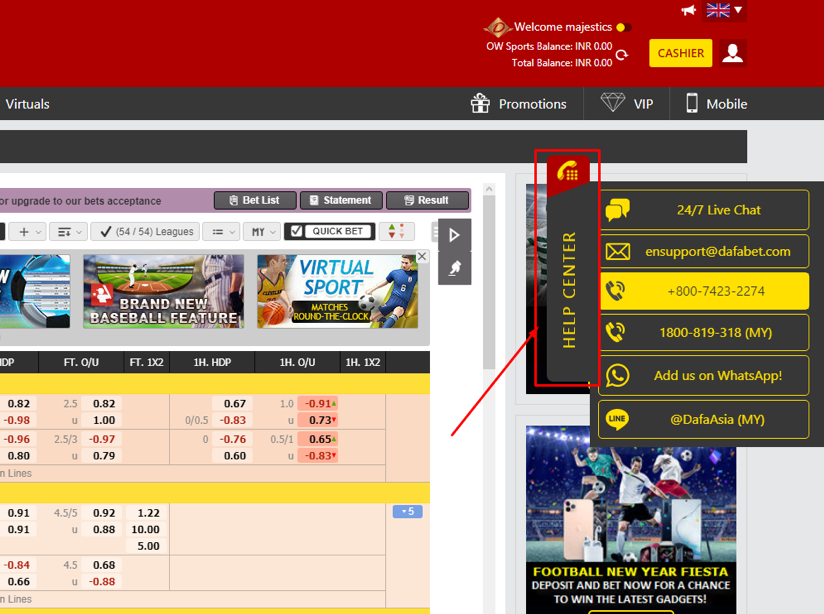824x614 pixels.
Task: Click the Dafabet gold logo badge
Action: pyautogui.click(x=497, y=27)
